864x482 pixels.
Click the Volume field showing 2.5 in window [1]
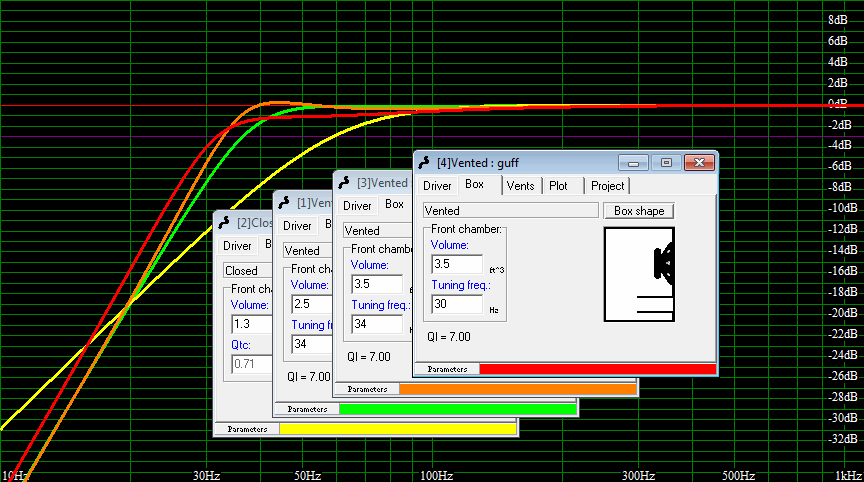point(312,304)
